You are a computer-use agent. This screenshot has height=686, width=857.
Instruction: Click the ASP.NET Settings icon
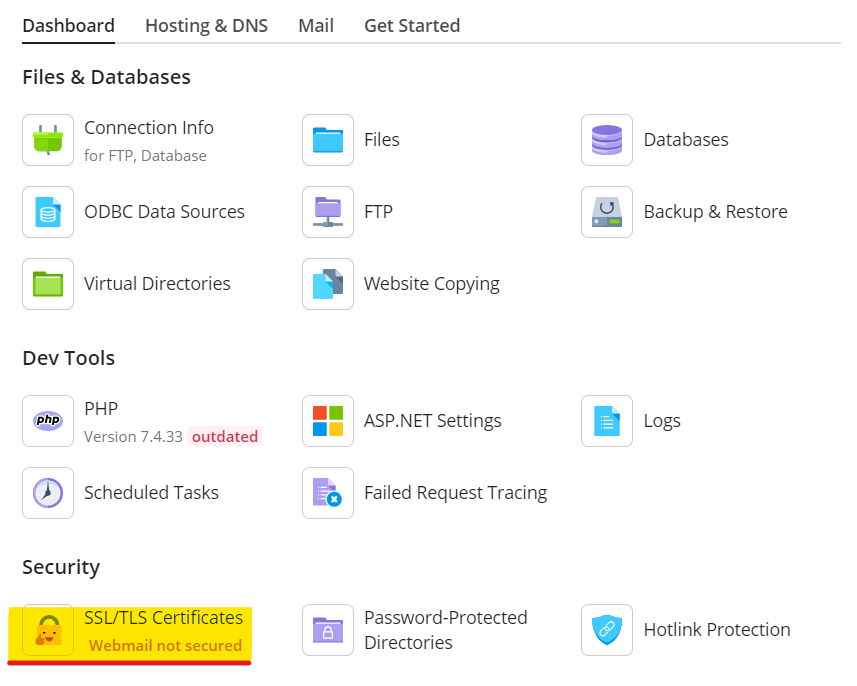tap(328, 421)
